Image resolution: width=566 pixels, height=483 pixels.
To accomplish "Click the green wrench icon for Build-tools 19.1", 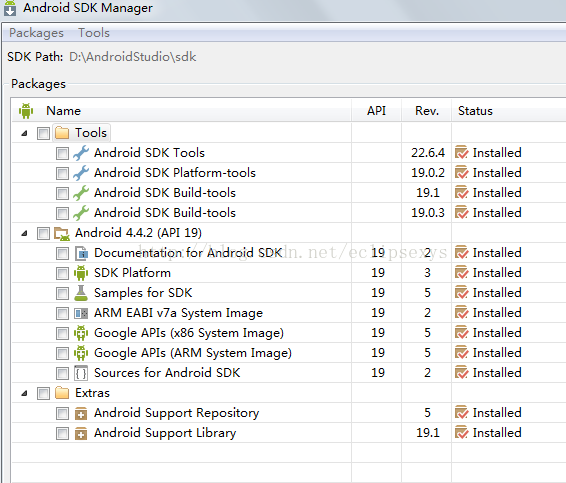I will 81,193.
